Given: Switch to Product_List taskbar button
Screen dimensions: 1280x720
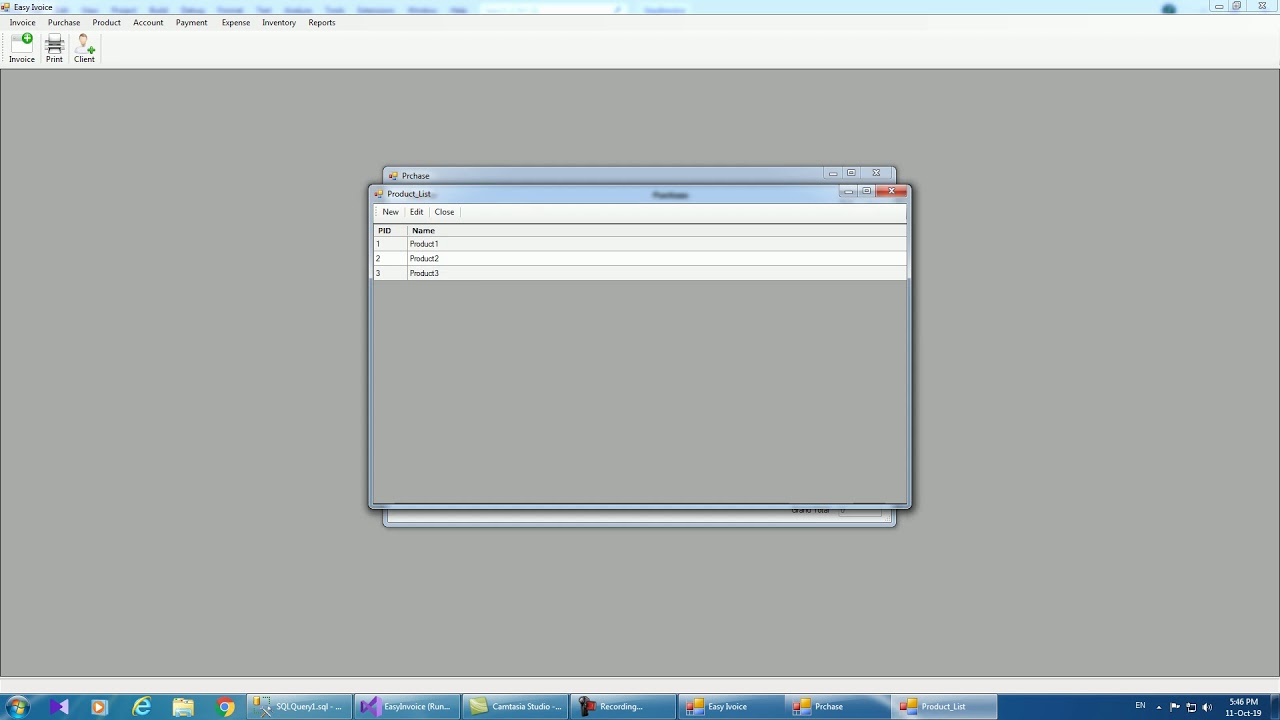Looking at the screenshot, I should tap(946, 707).
